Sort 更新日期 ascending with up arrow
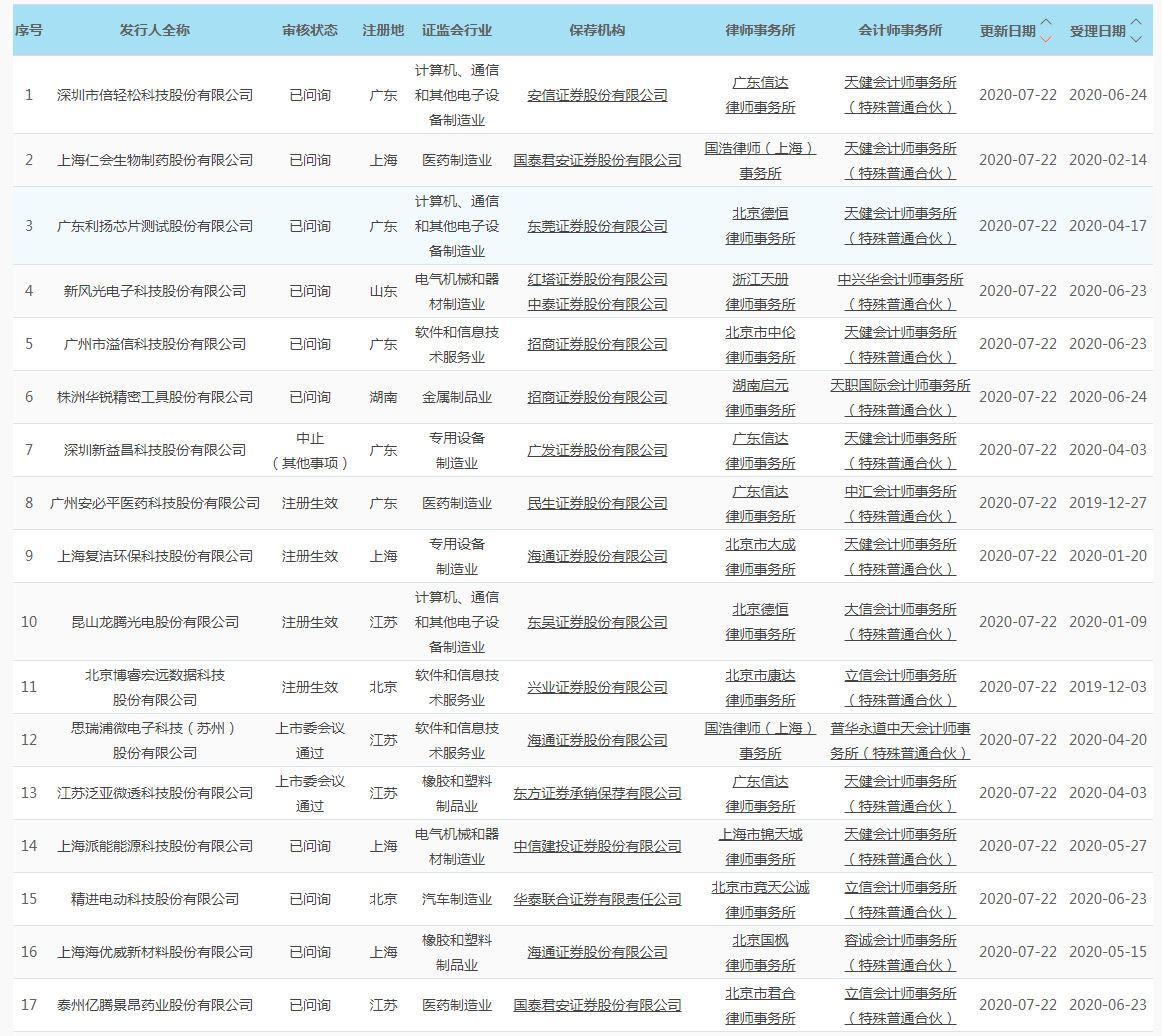The image size is (1162, 1036). [1046, 23]
